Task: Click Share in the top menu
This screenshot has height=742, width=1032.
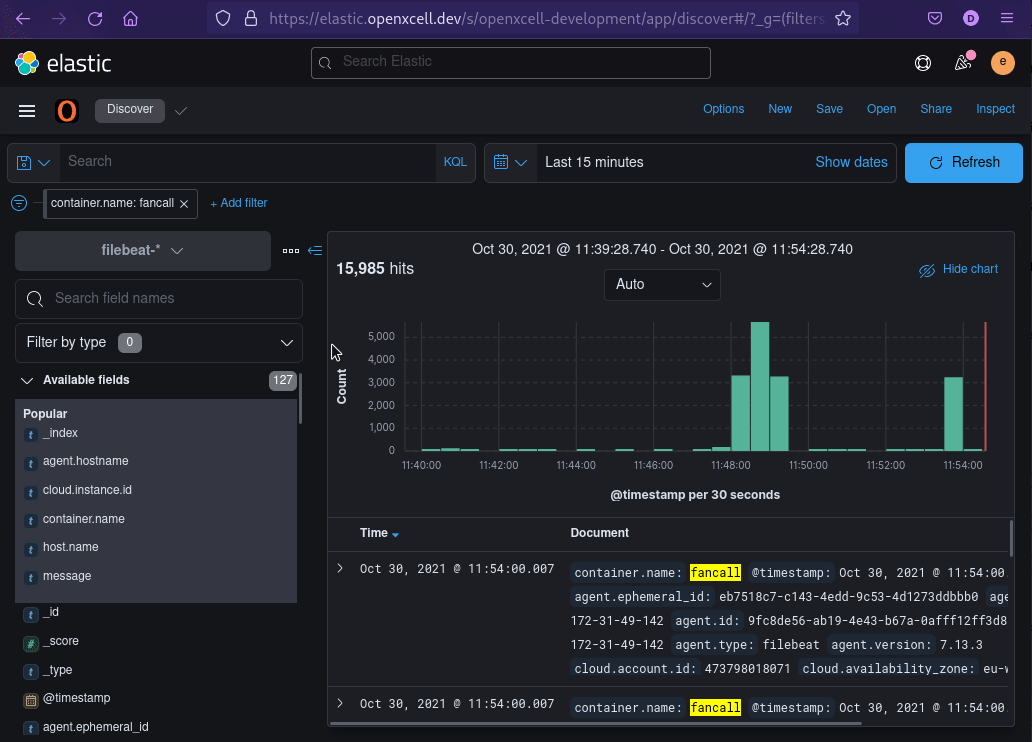Action: 936,109
